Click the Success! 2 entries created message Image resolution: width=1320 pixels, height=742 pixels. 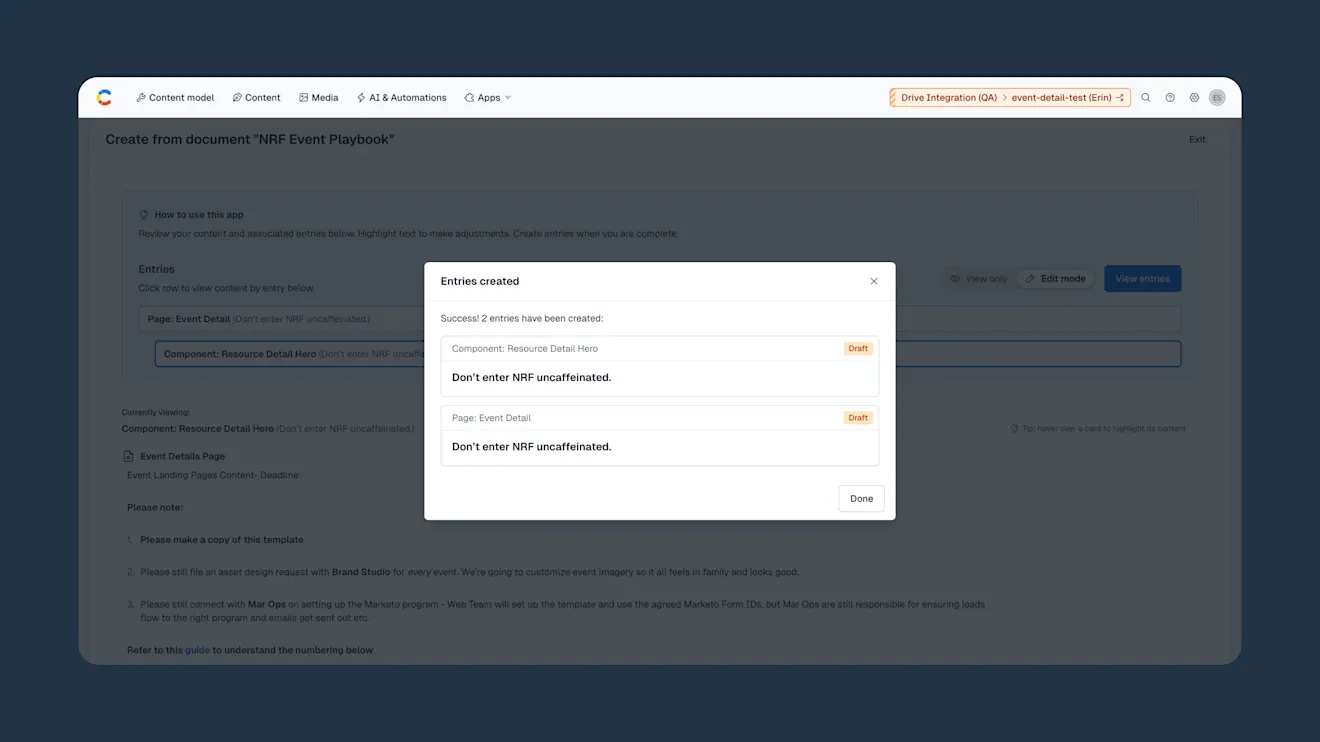pos(522,318)
